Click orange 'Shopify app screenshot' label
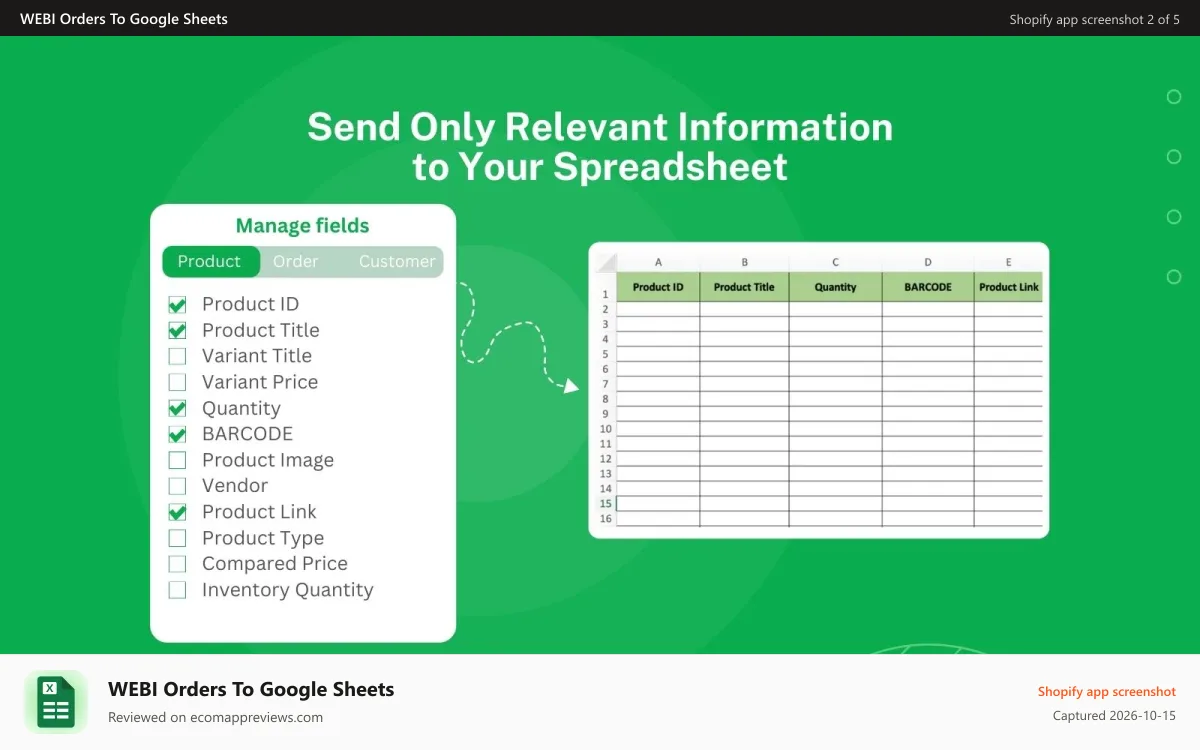Screen dimensions: 1200x750 [1107, 692]
